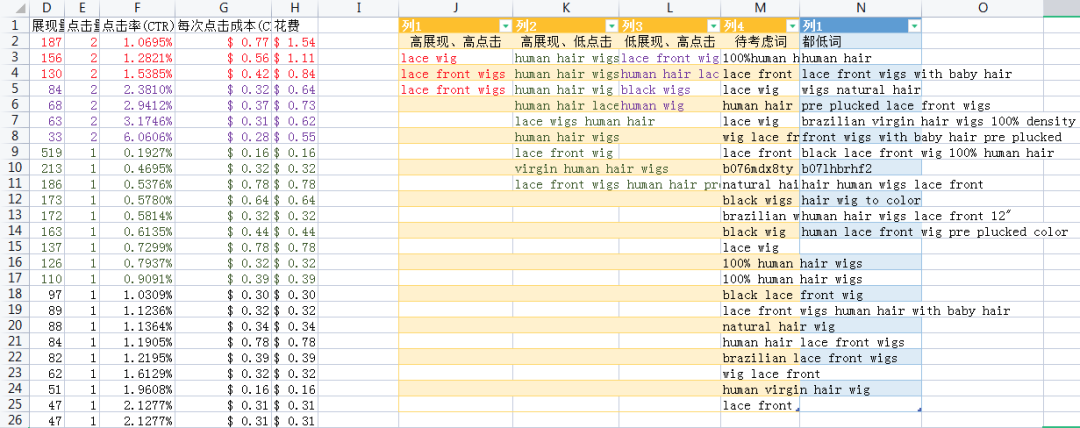
Task: Select row 13 header
Action: (x=15, y=216)
